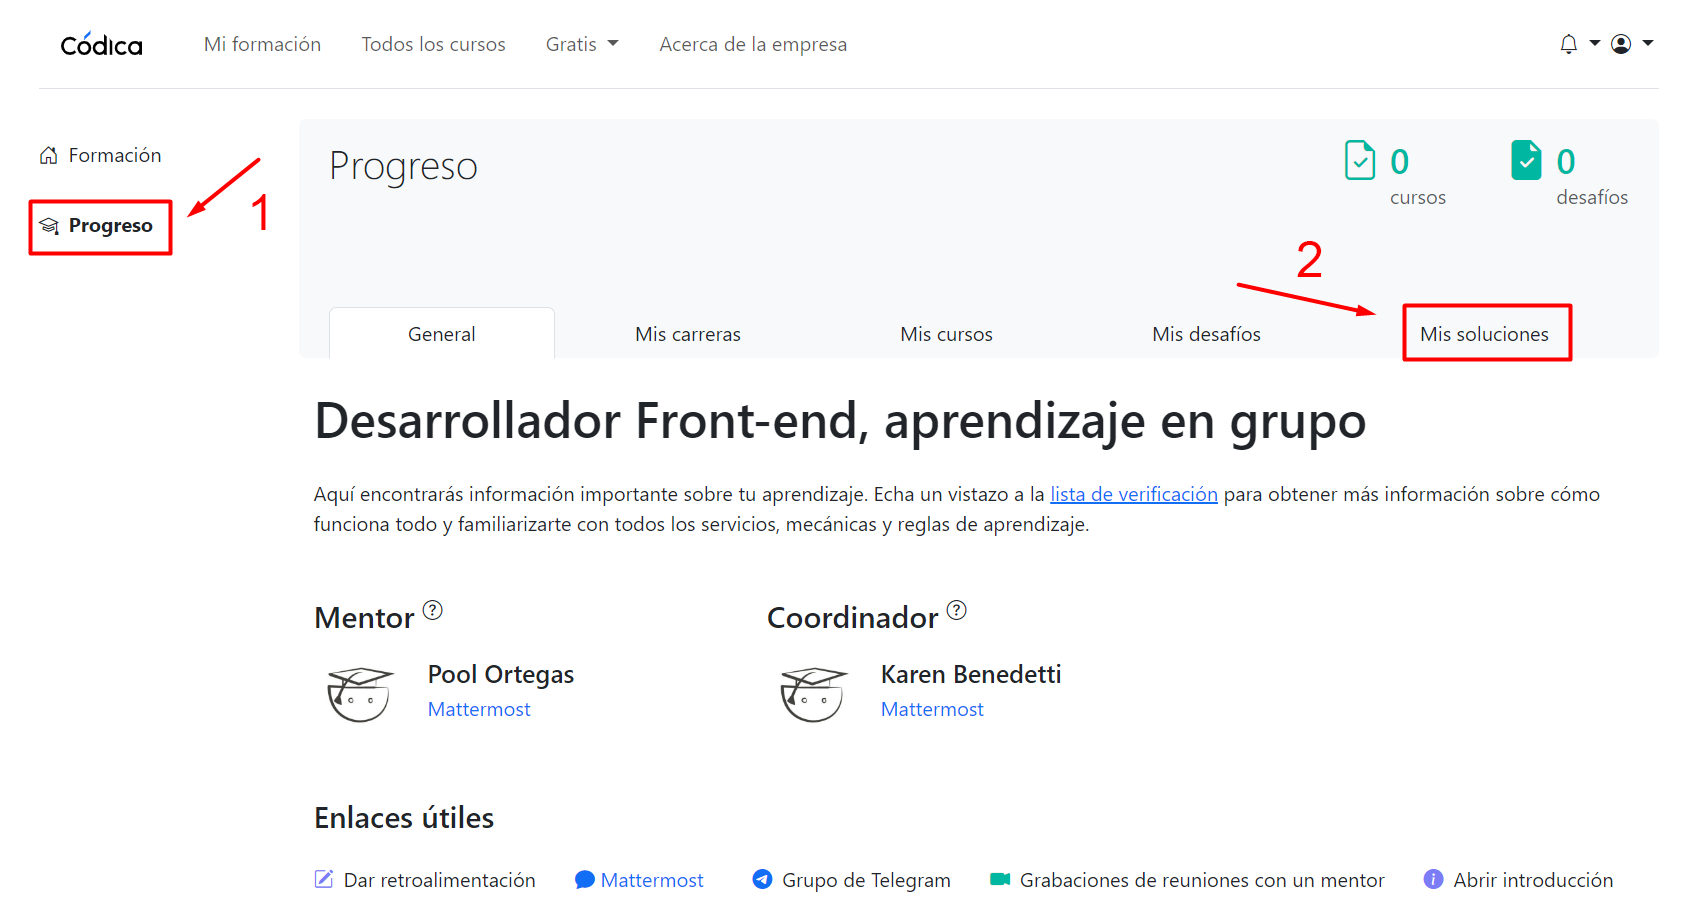The width and height of the screenshot is (1701, 906).
Task: Click the user profile avatar icon
Action: pos(1621,44)
